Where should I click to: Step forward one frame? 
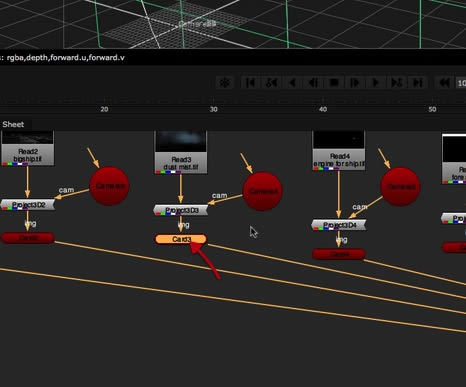tap(355, 82)
